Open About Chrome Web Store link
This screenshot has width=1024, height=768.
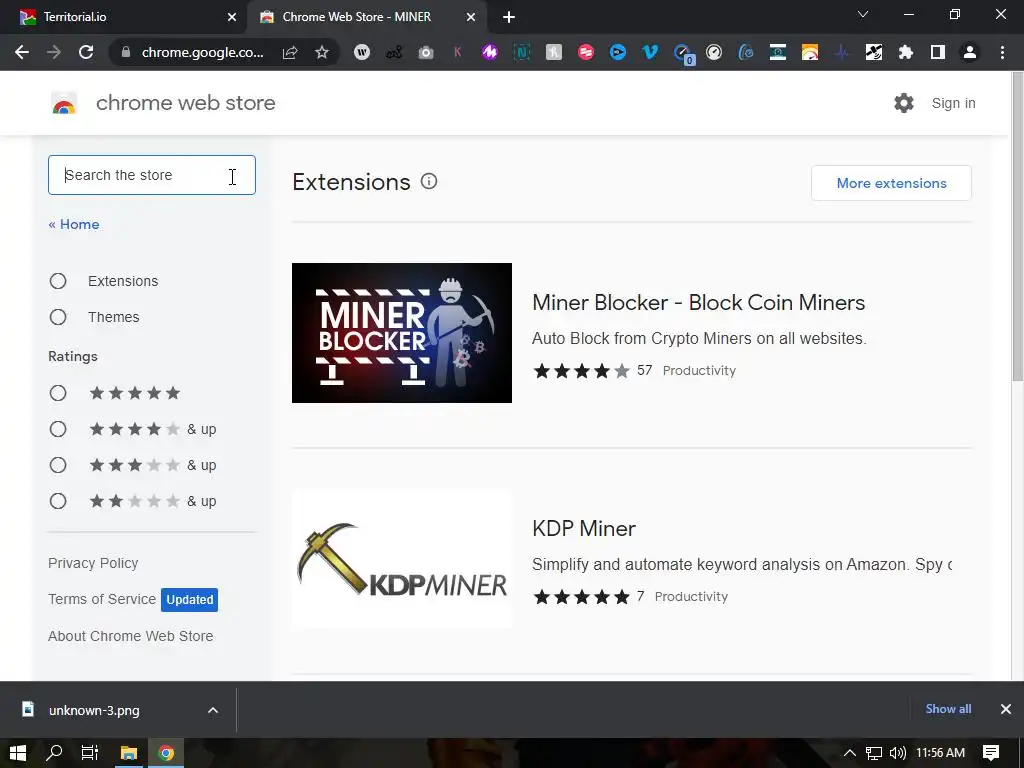131,635
